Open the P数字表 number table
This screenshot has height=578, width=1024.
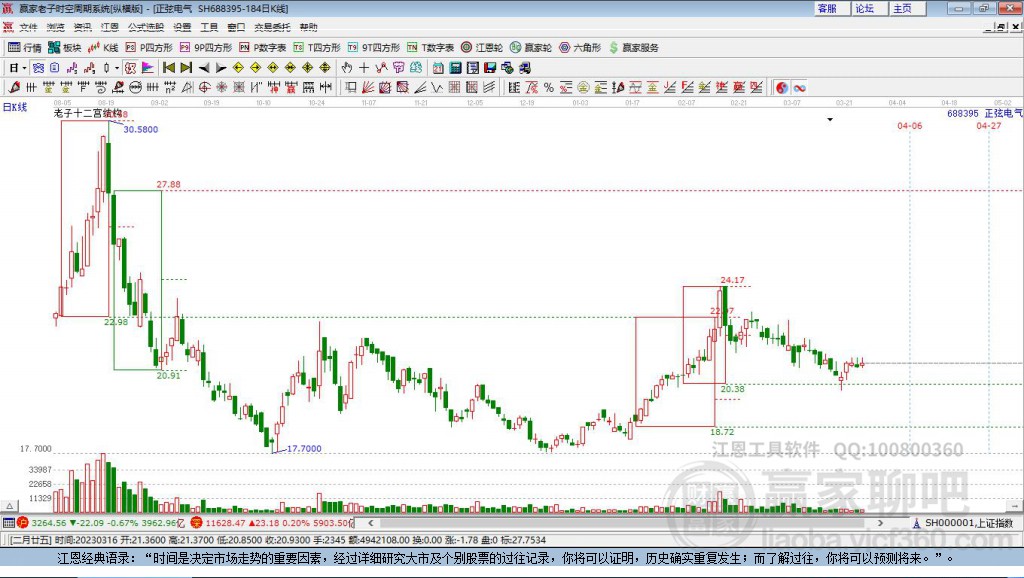(x=263, y=48)
